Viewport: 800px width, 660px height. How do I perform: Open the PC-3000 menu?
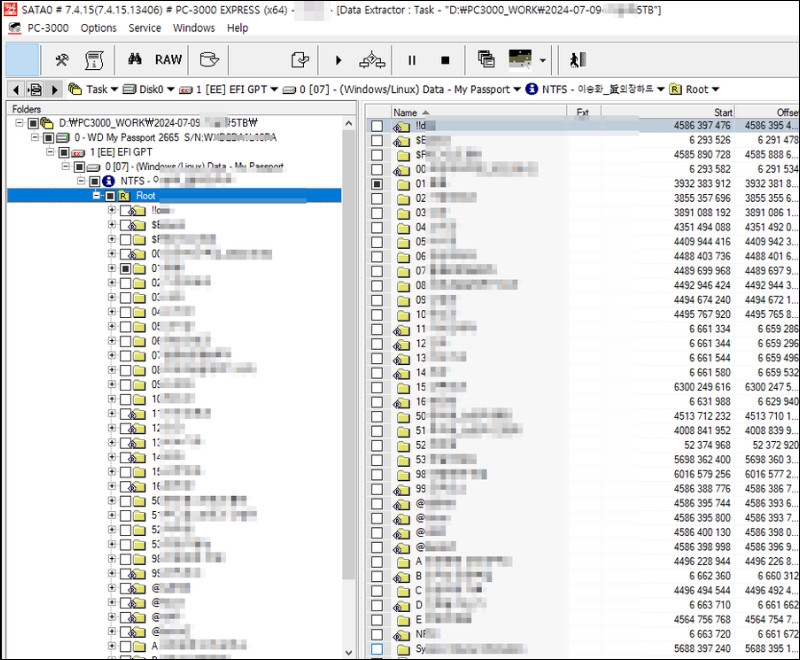coord(48,28)
